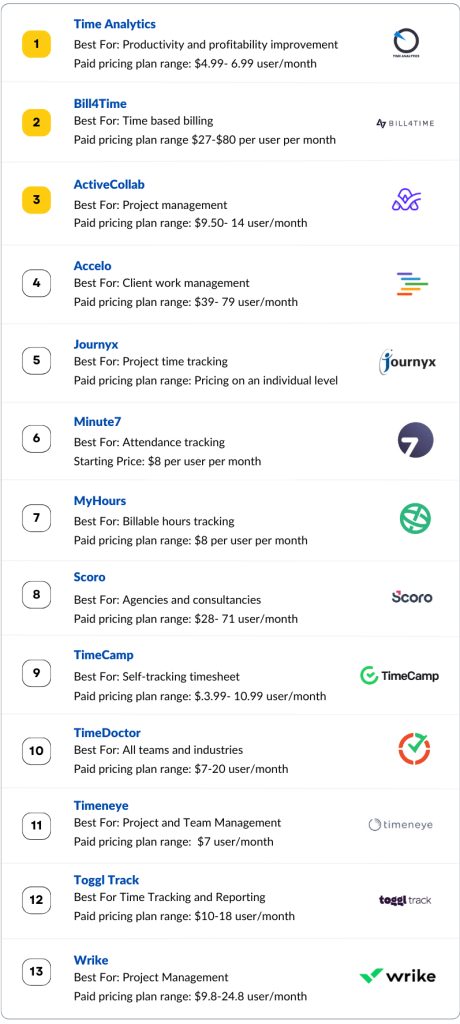Open the Time Analytics link
This screenshot has width=460, height=1024.
pyautogui.click(x=114, y=24)
